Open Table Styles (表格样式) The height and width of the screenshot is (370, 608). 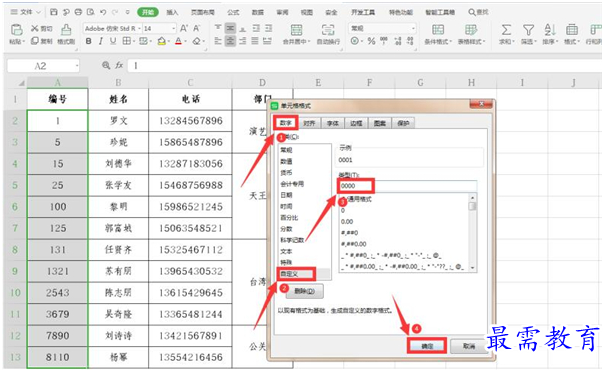[471, 34]
